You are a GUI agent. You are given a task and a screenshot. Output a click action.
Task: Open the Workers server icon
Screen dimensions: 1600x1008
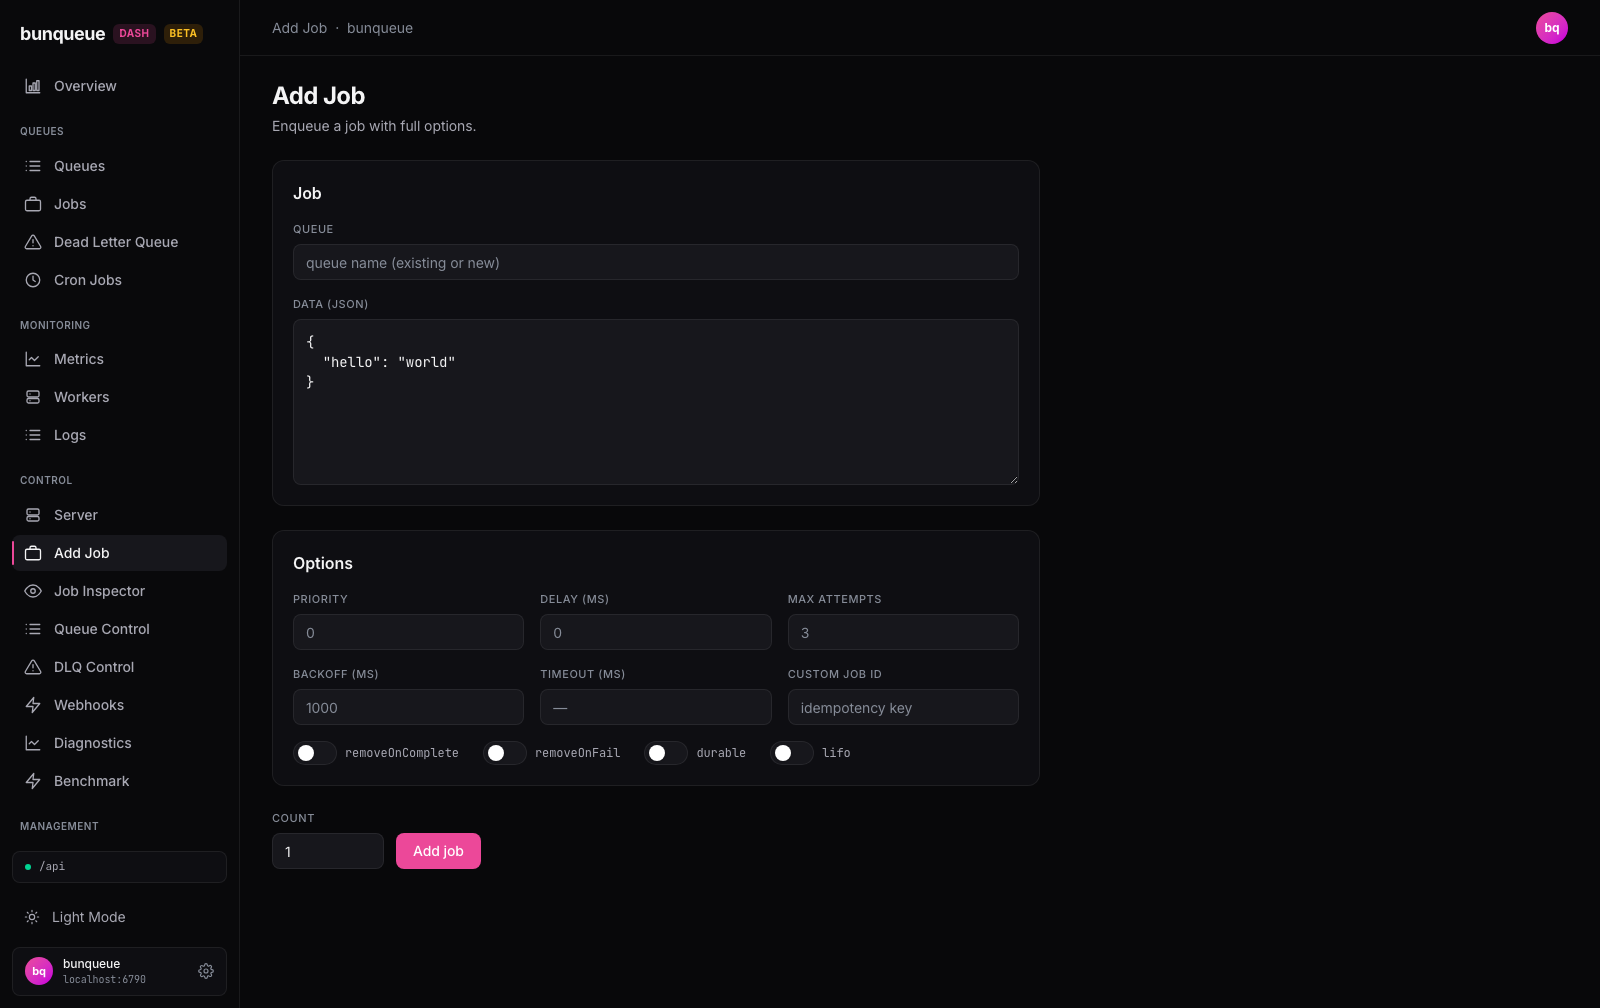(x=33, y=397)
